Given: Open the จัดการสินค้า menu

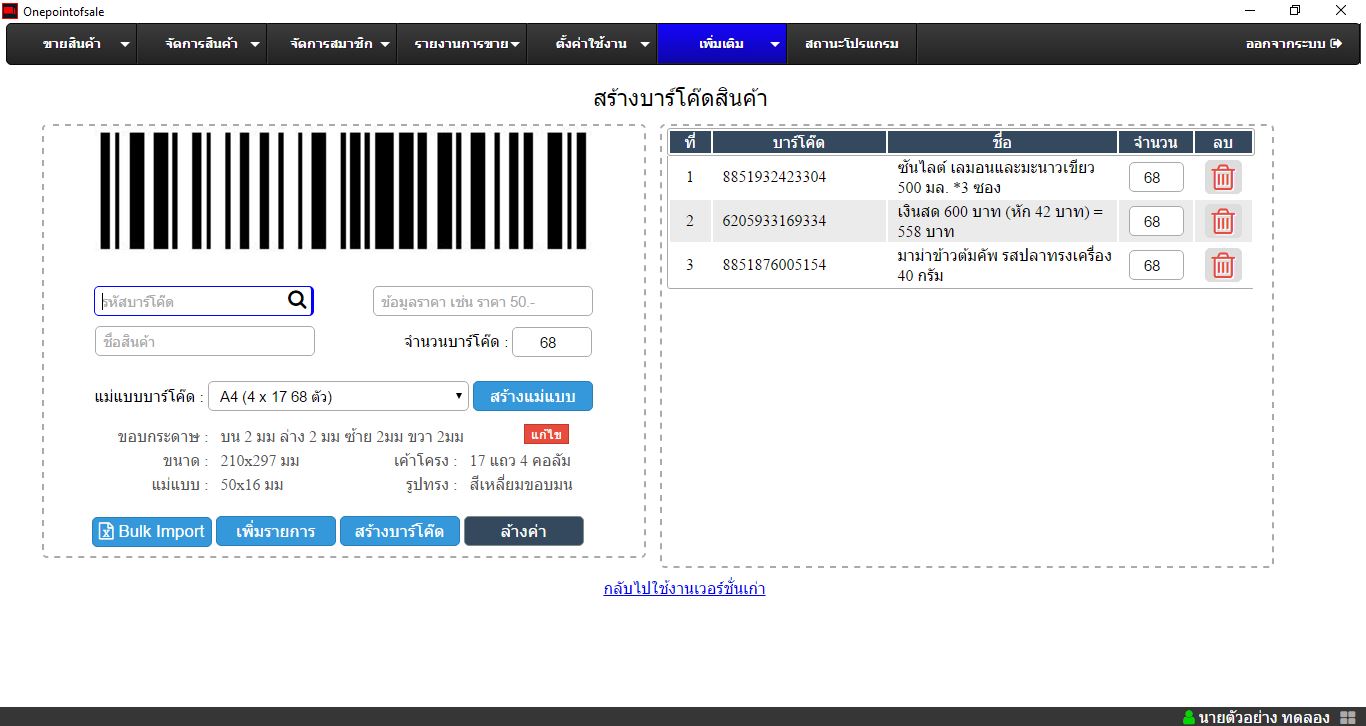Looking at the screenshot, I should click(201, 44).
